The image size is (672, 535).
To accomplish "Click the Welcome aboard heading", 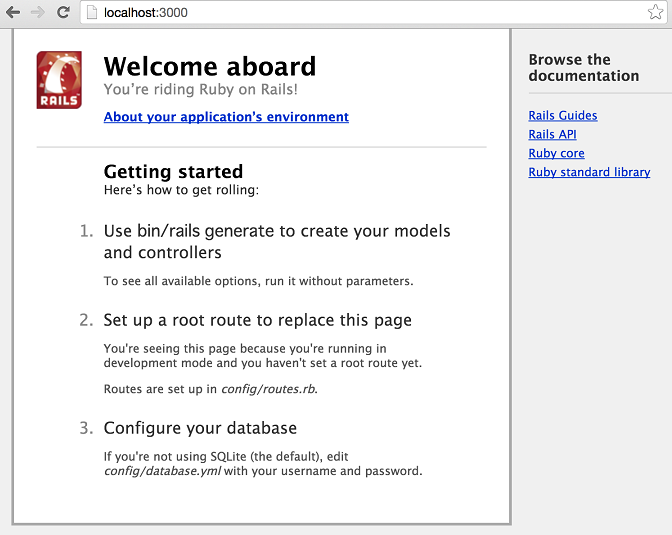I will pos(210,66).
